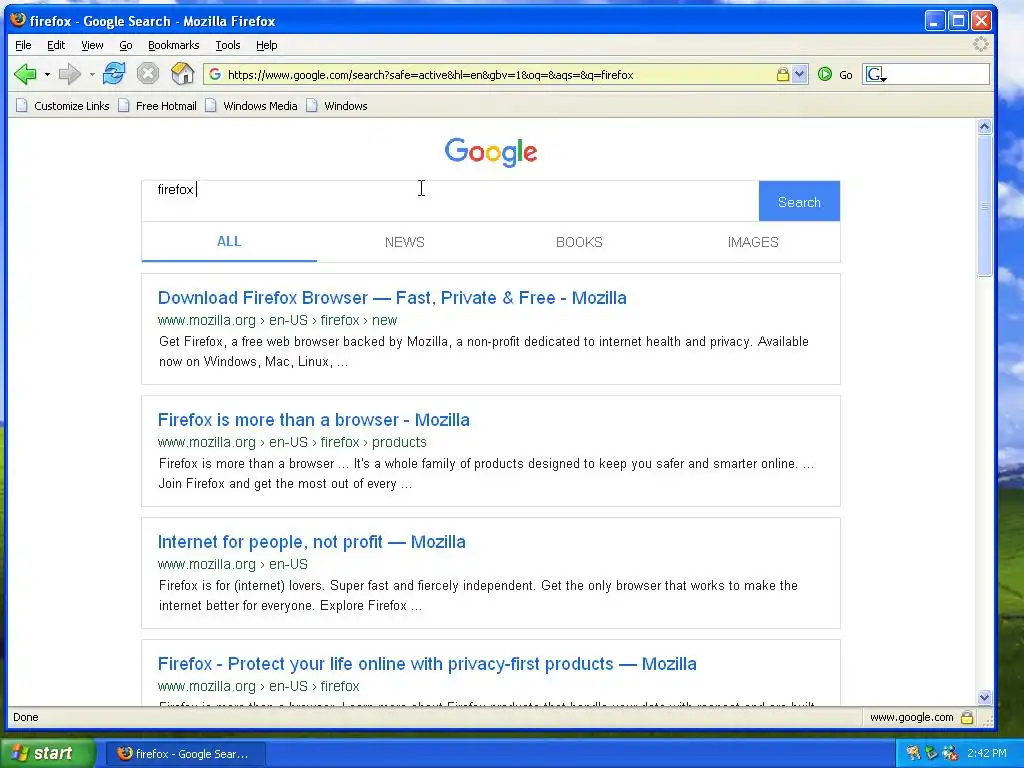Screen dimensions: 1024x768
Task: Open Firefox is more than a browser link
Action: pyautogui.click(x=313, y=420)
